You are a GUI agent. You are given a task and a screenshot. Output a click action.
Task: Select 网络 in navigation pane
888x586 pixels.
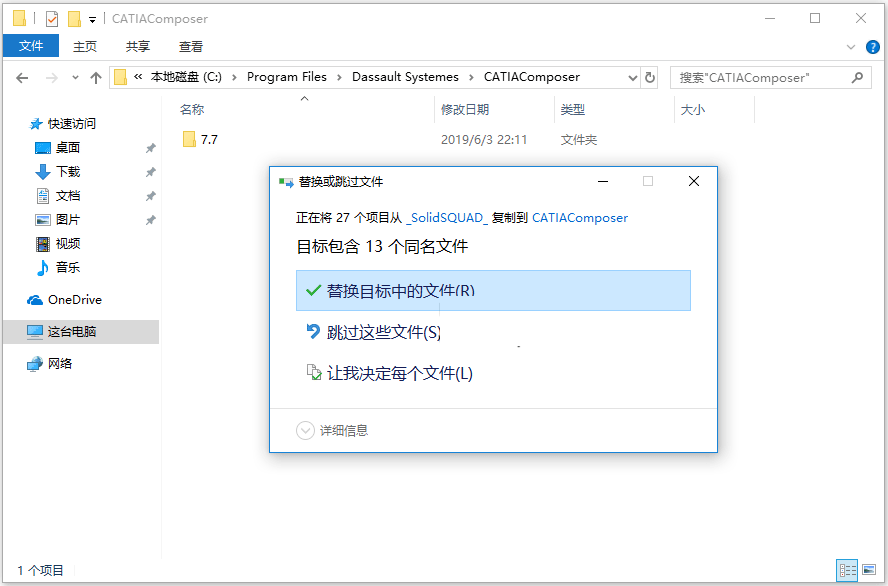tap(59, 363)
